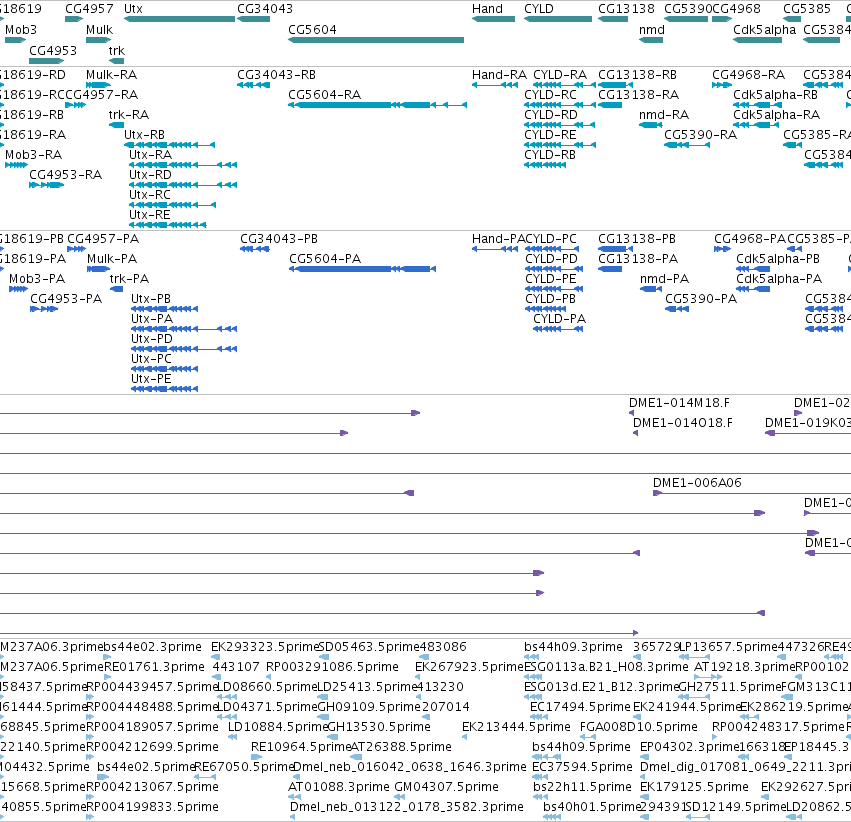
Task: Click the trk gene label
Action: (117, 50)
